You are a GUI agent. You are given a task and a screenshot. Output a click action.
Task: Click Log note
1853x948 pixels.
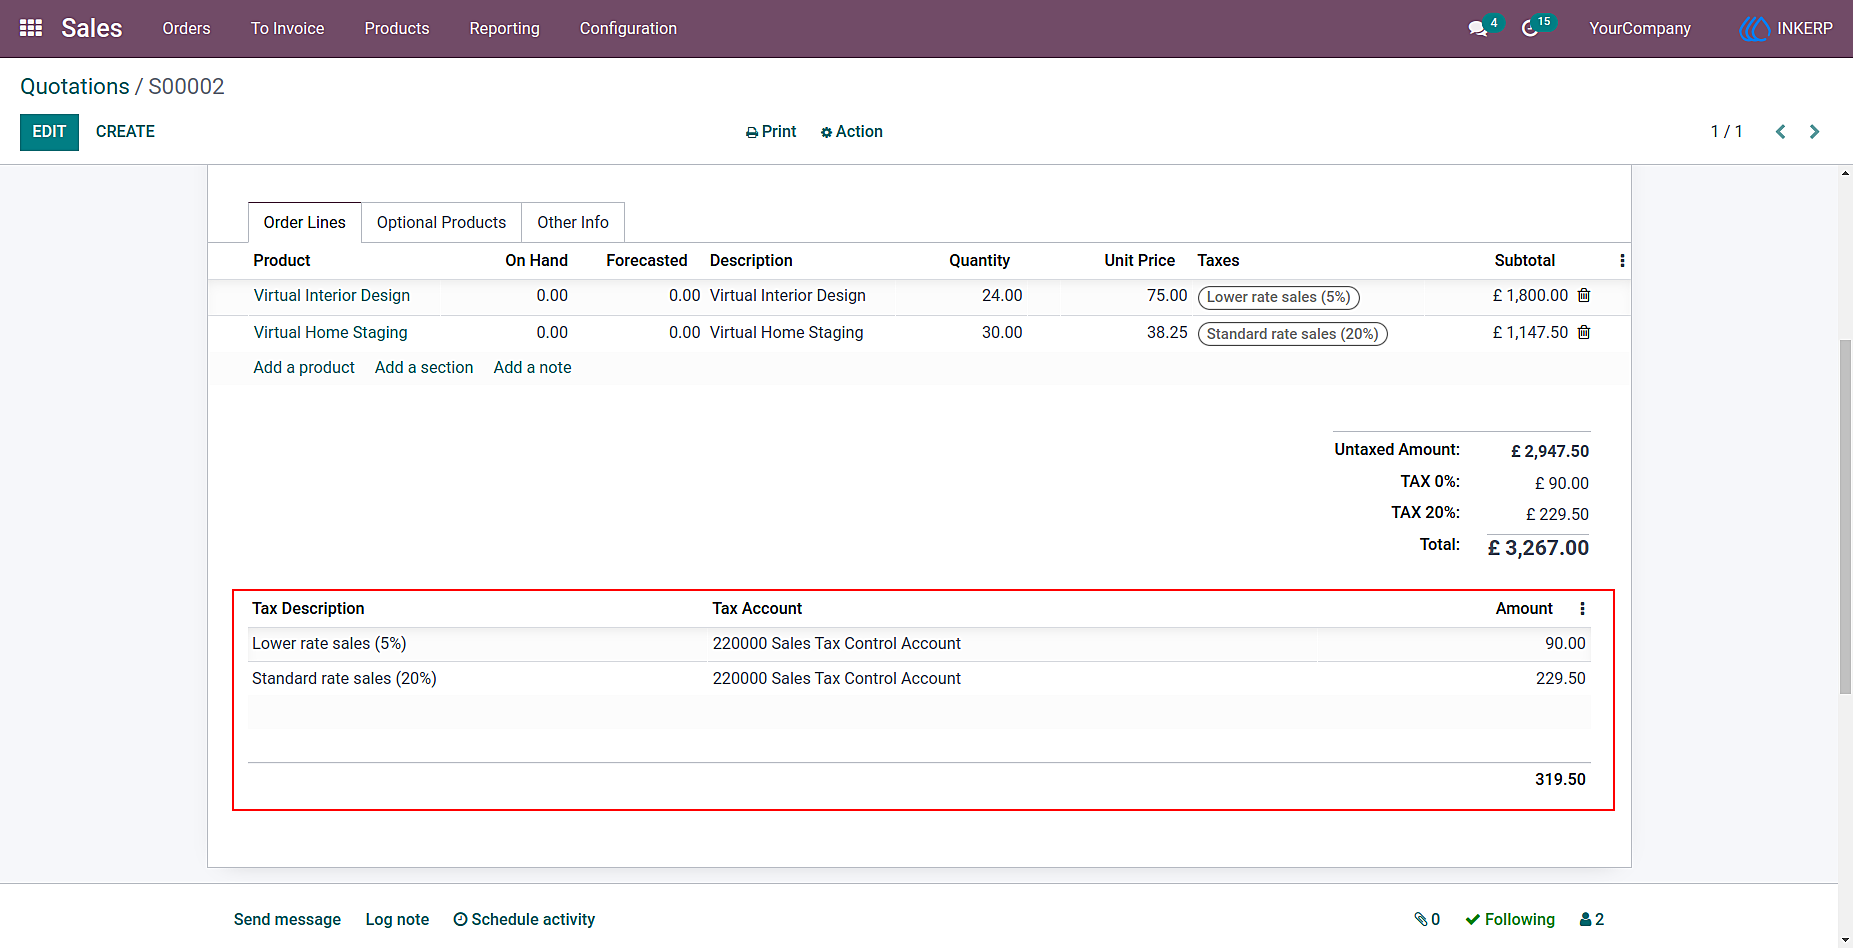tap(397, 919)
